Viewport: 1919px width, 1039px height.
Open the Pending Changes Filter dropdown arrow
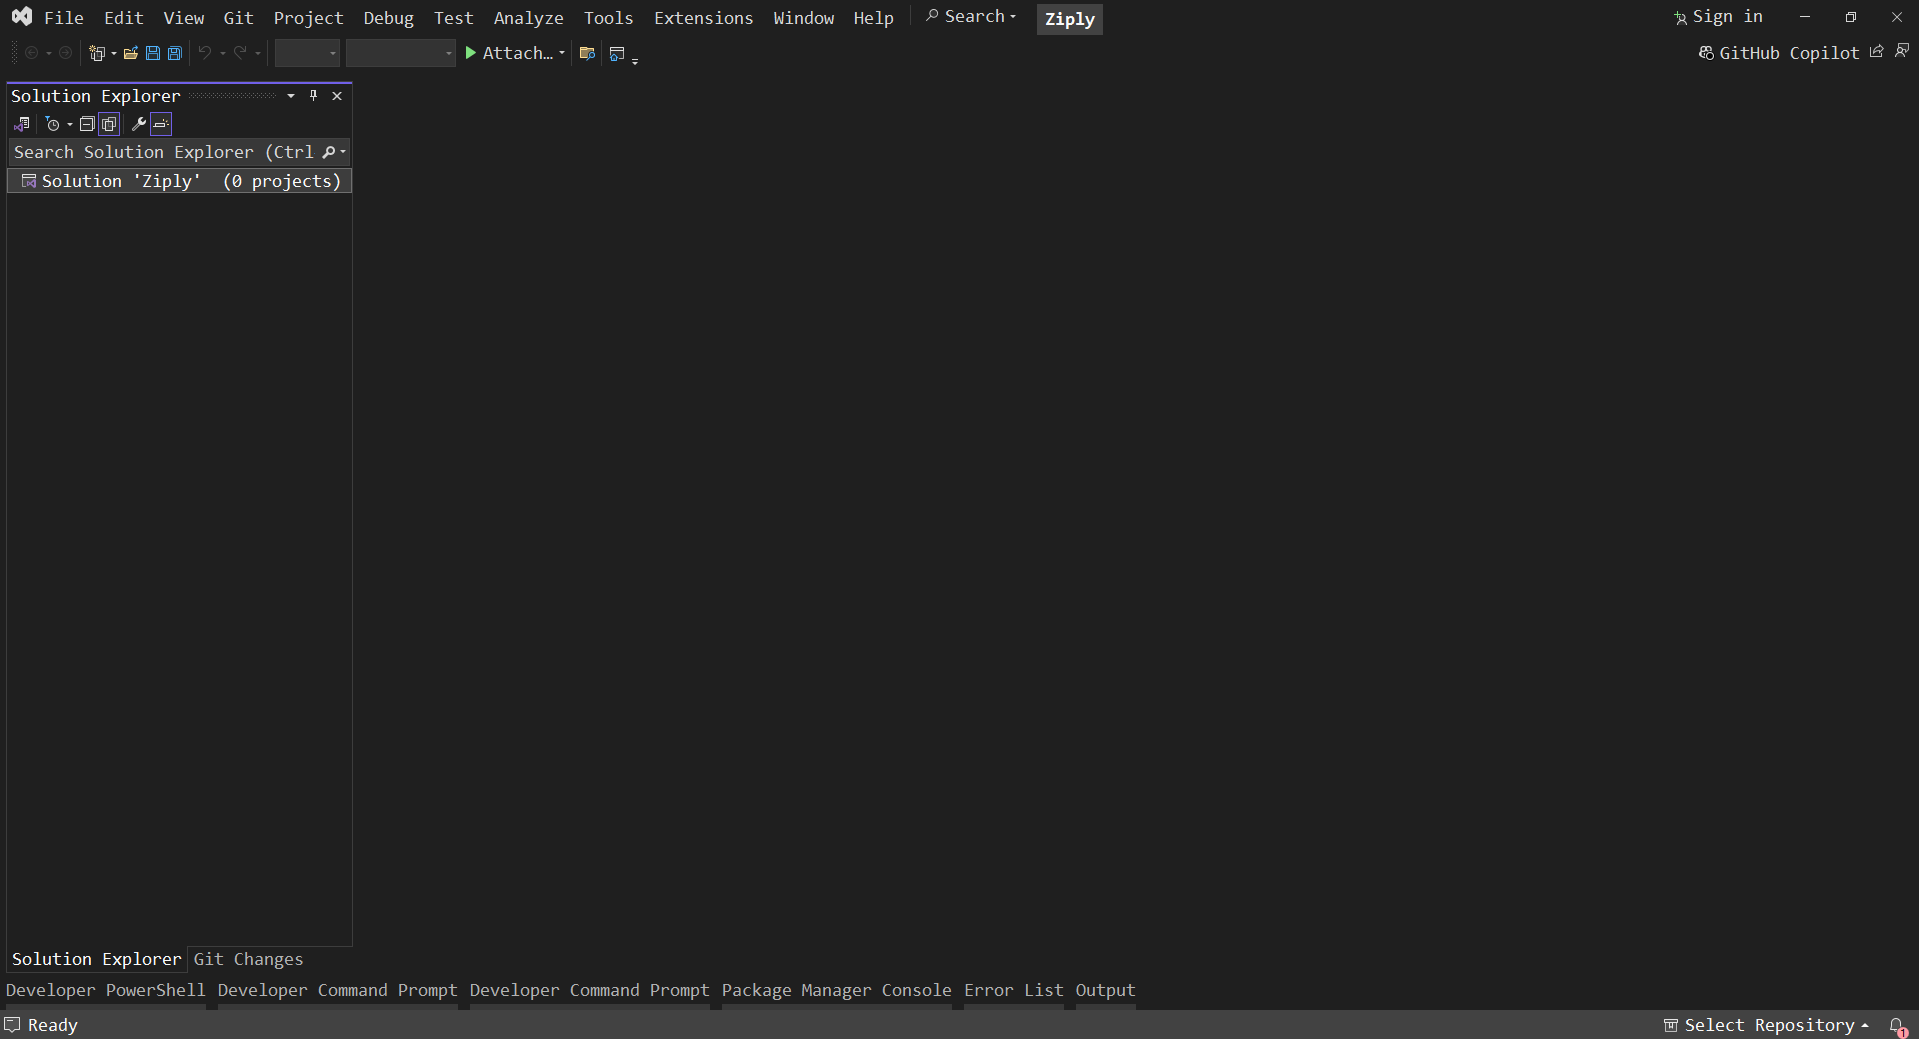(69, 124)
